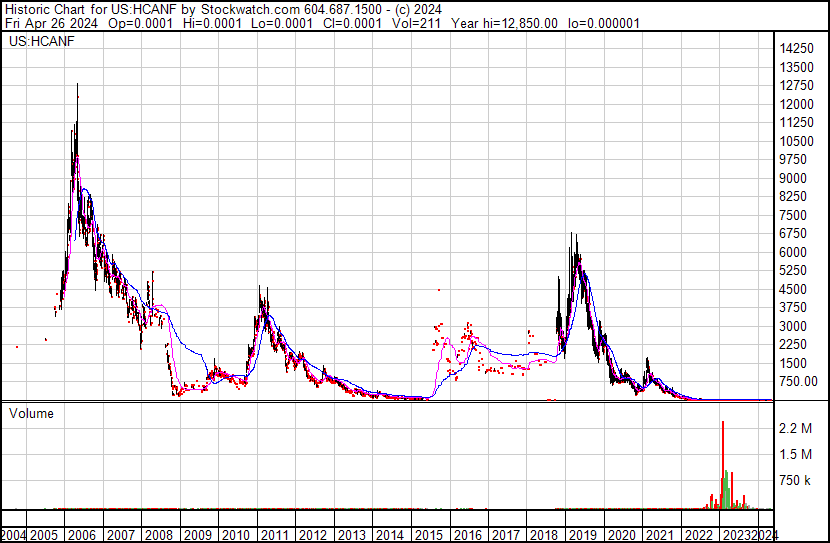Viewport: 830px width, 543px height.
Task: Click the 9000 price axis label
Action: click(794, 178)
